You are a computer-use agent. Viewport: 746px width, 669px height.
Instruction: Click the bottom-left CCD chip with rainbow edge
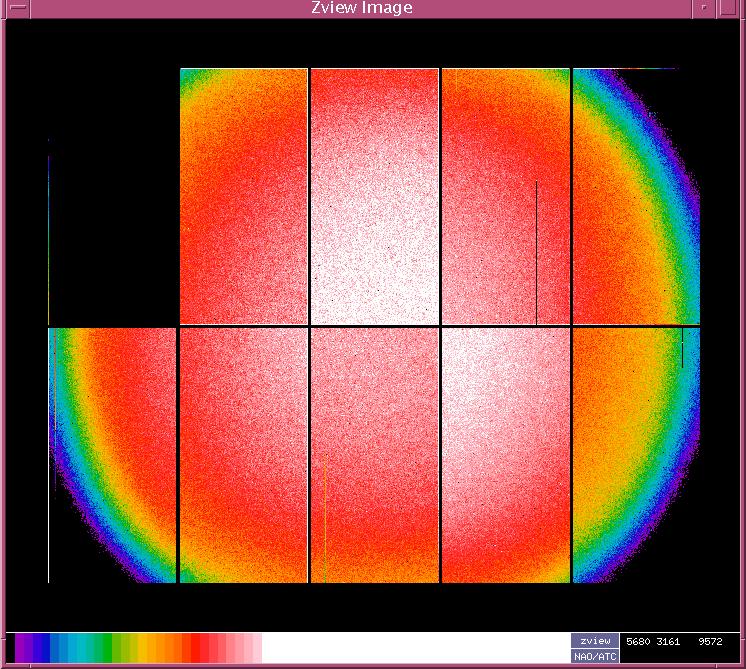[112, 455]
